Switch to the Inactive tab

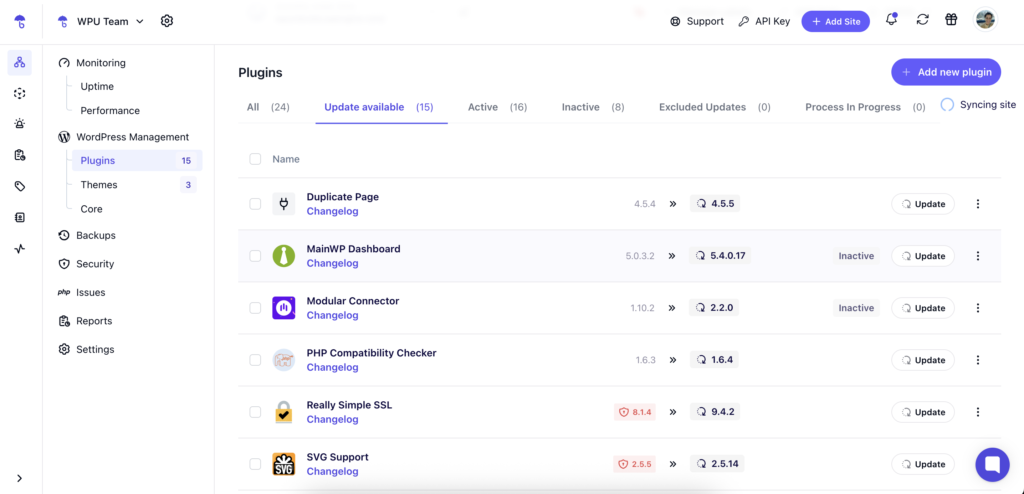coord(592,107)
